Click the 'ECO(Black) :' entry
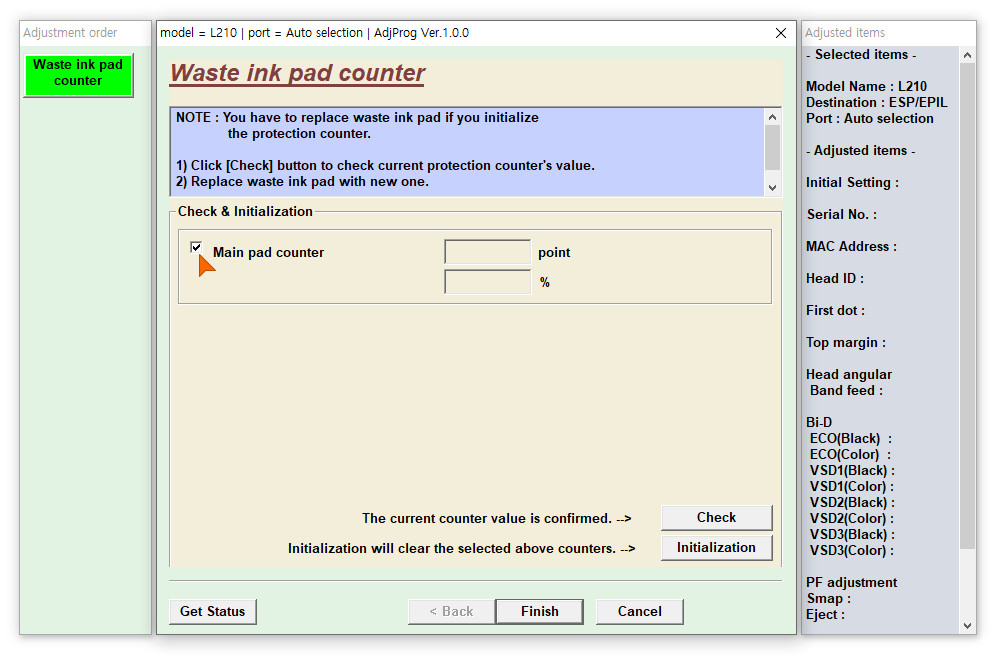993x656 pixels. [x=851, y=438]
